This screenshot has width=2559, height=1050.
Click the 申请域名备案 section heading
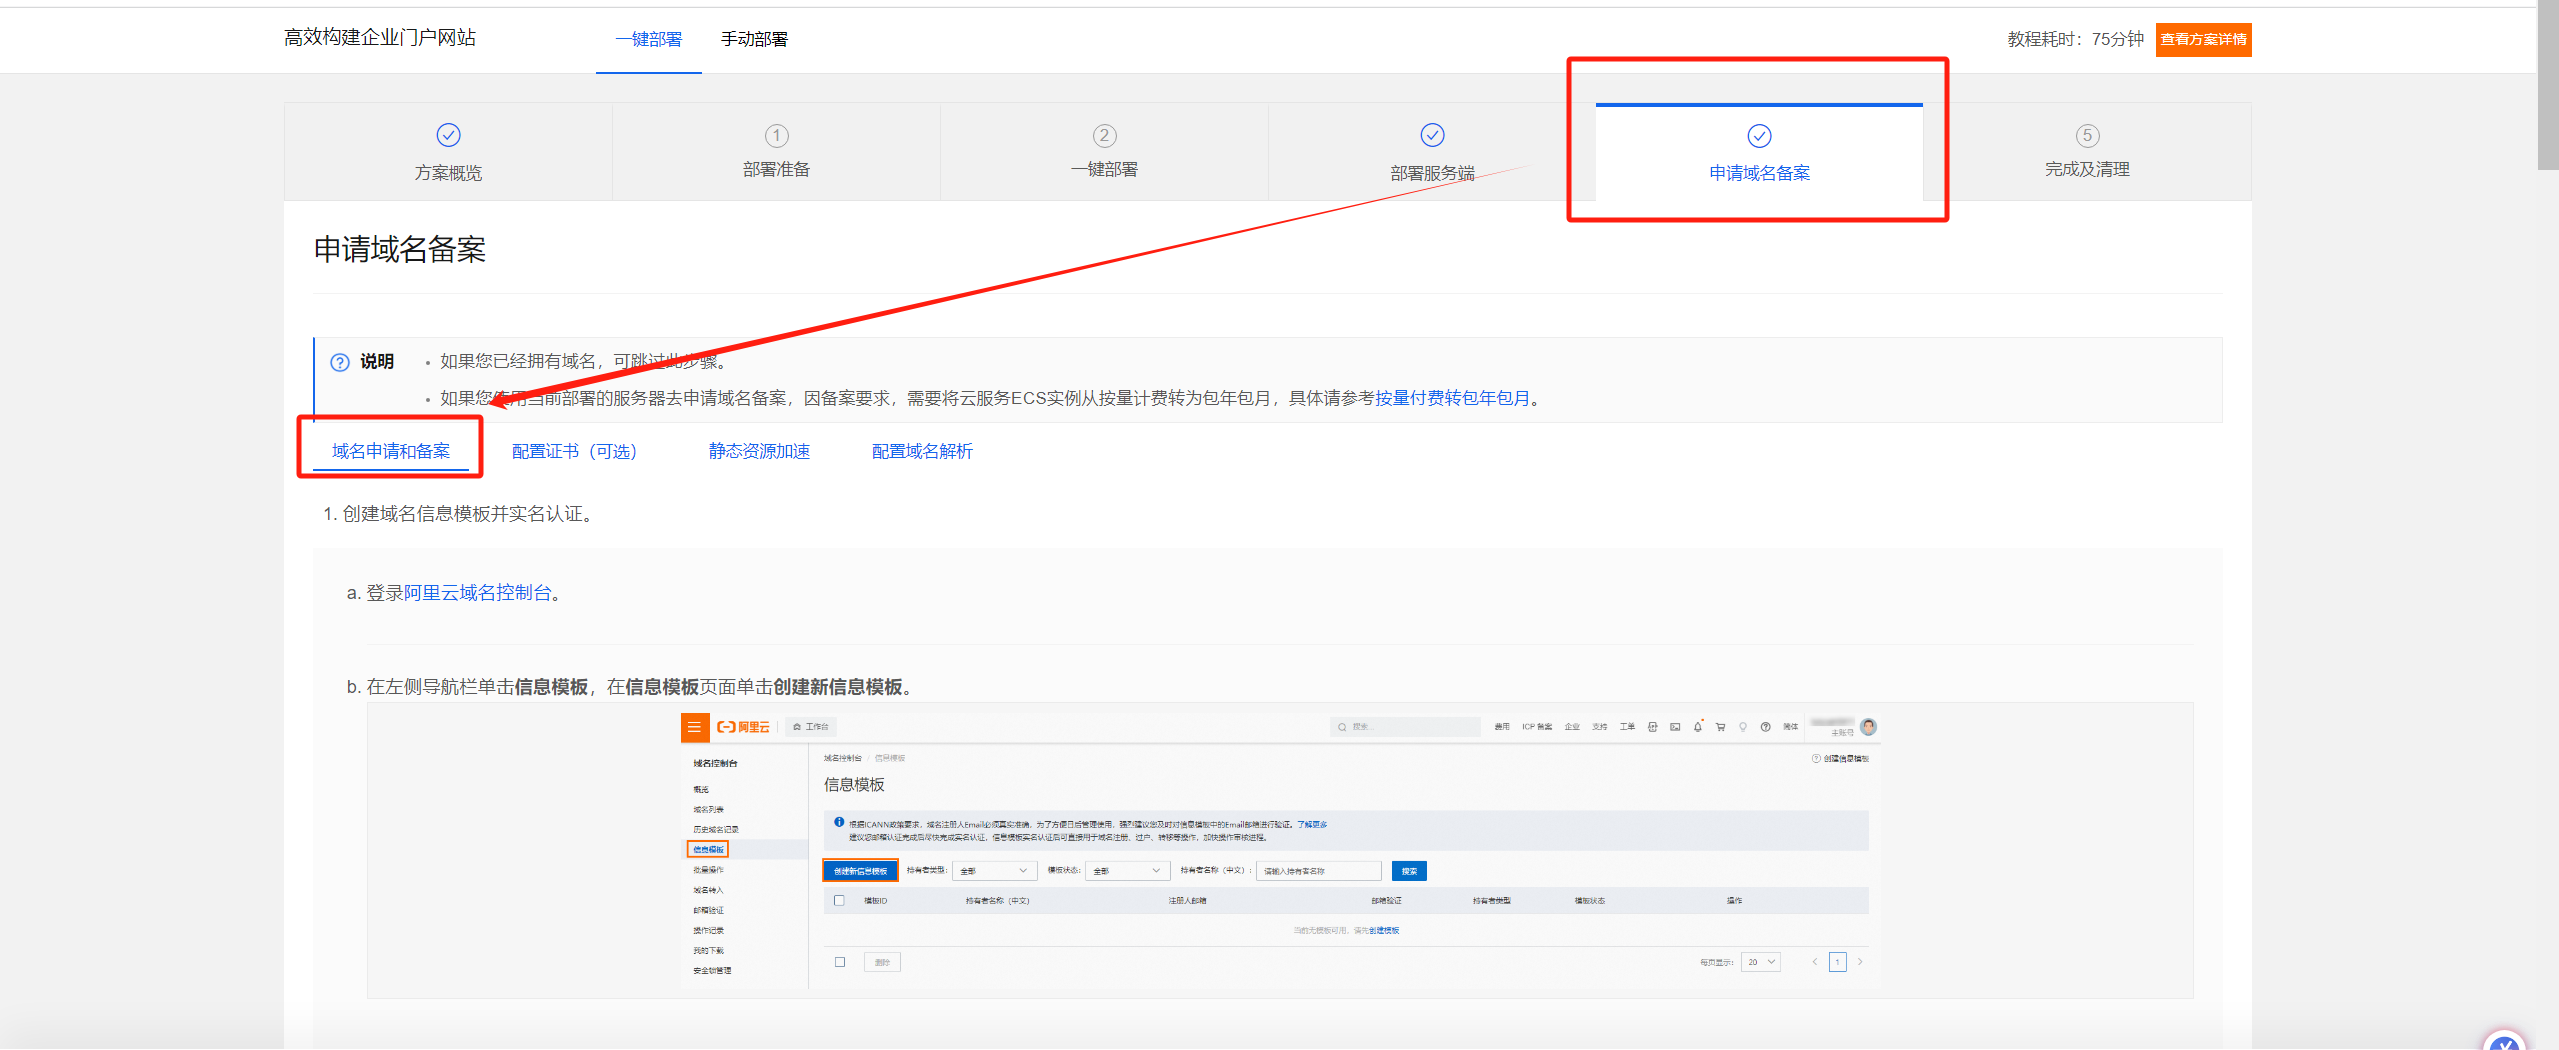click(x=400, y=249)
